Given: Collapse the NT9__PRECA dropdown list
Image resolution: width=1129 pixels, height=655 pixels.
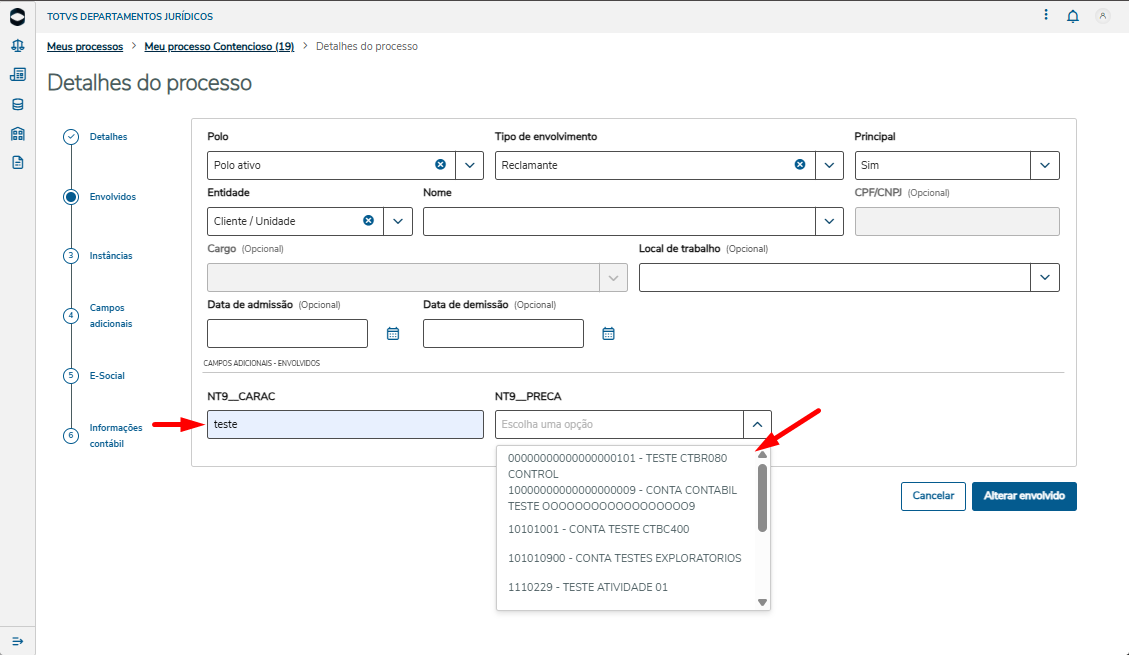Looking at the screenshot, I should 757,424.
